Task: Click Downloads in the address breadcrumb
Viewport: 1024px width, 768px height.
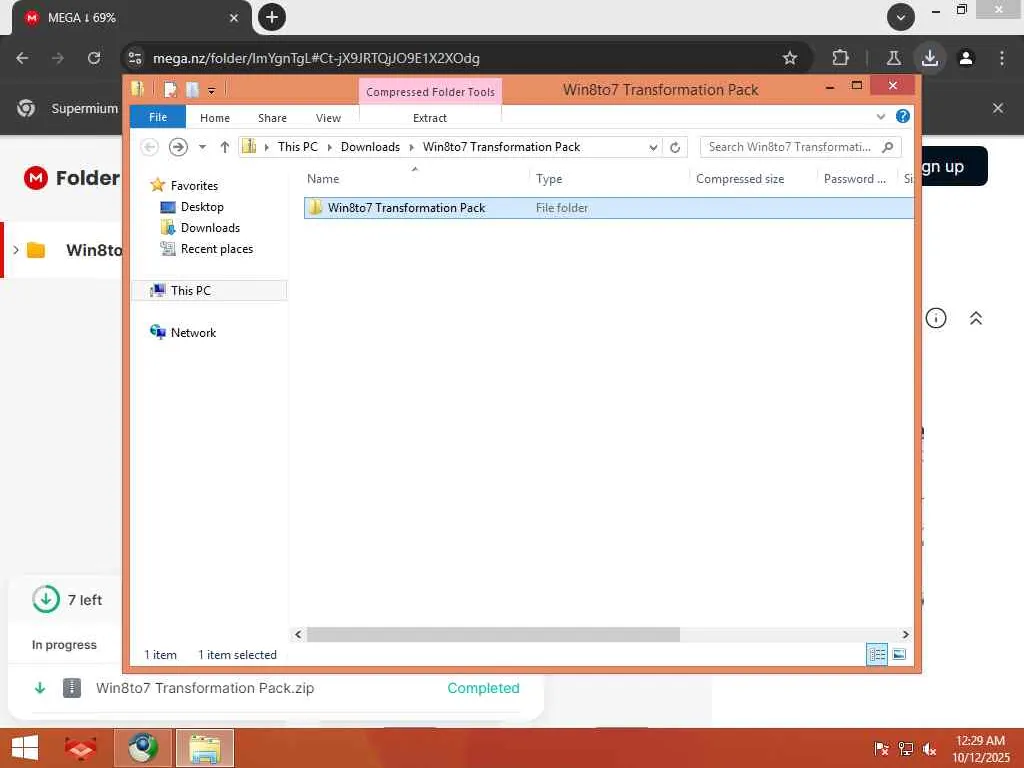Action: coord(370,147)
